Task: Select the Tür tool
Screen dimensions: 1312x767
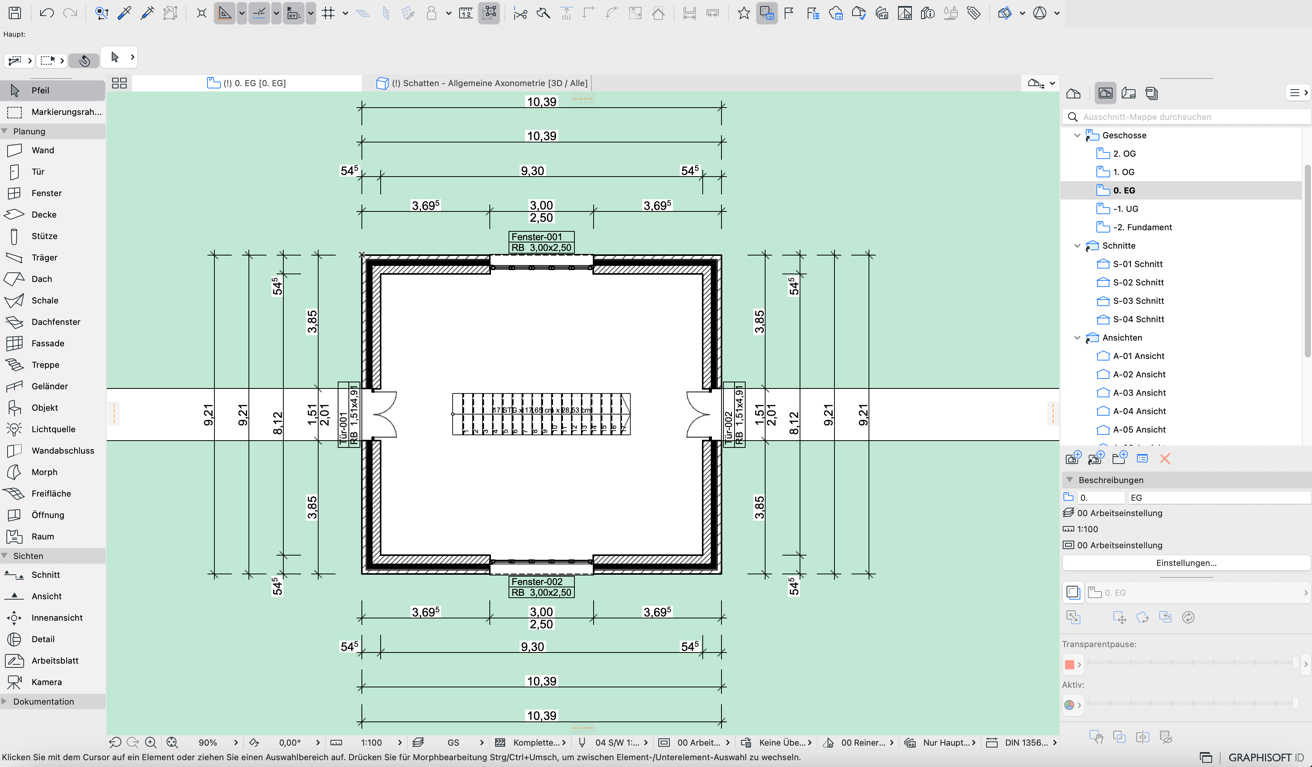Action: click(52, 172)
